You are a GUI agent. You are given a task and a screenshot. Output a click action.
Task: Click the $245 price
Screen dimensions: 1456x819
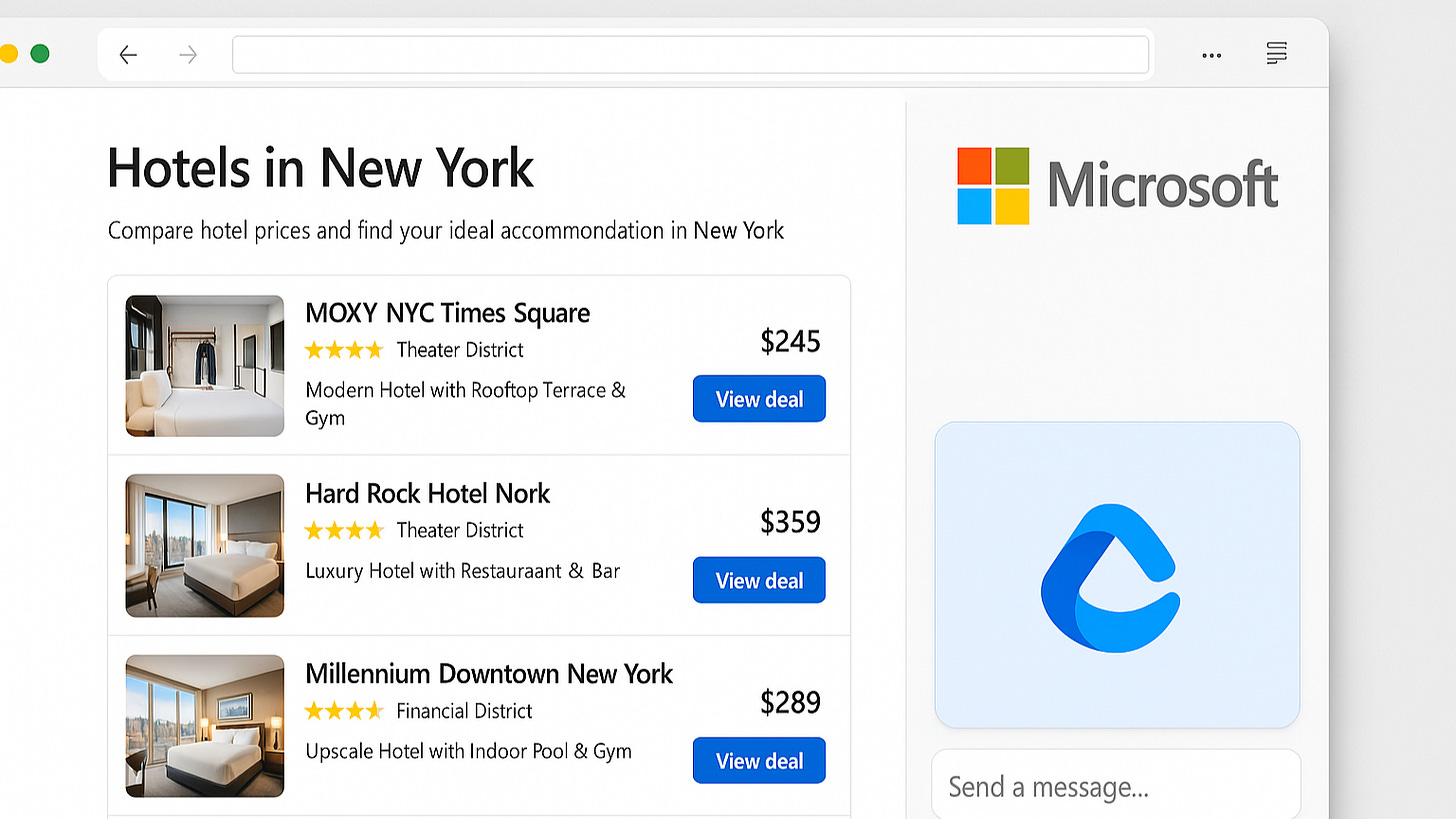click(790, 342)
